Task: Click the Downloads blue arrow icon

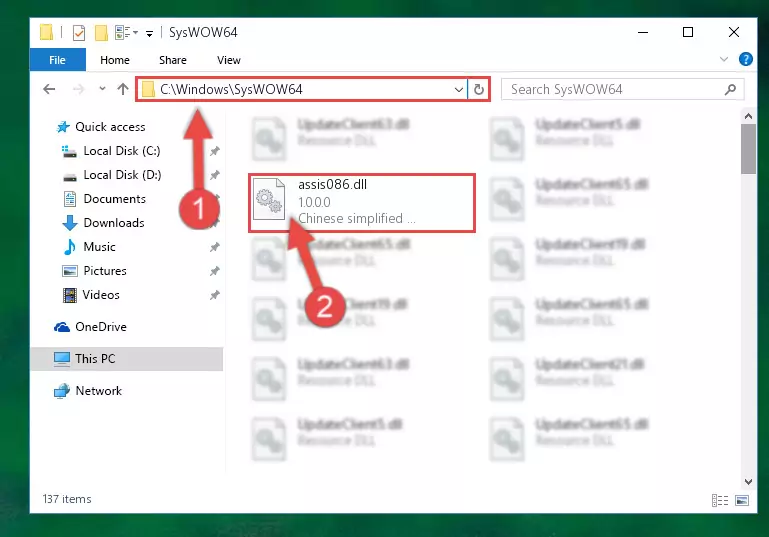Action: point(70,223)
